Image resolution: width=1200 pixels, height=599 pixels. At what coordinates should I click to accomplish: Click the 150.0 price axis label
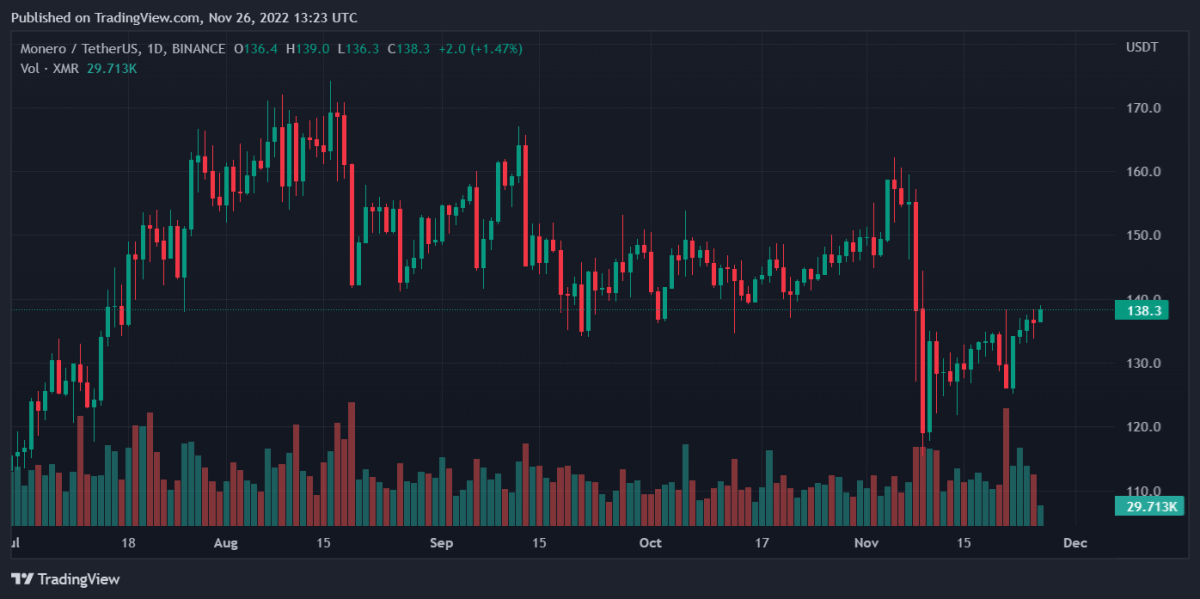pos(1143,236)
